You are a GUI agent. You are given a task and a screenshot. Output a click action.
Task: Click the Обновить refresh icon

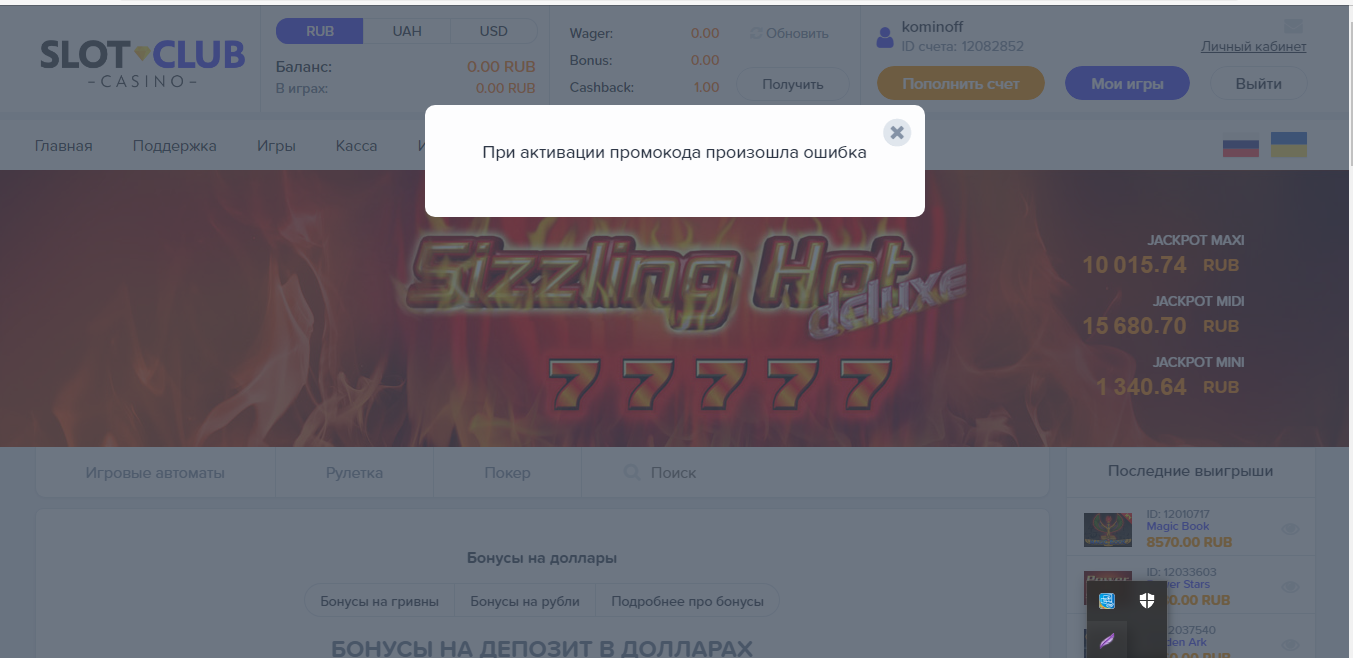(756, 33)
